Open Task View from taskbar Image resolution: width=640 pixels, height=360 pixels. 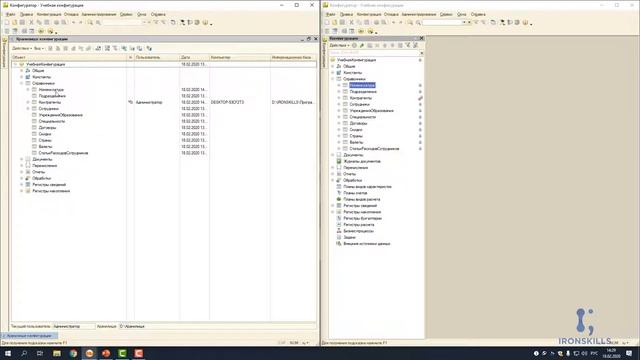coord(40,353)
